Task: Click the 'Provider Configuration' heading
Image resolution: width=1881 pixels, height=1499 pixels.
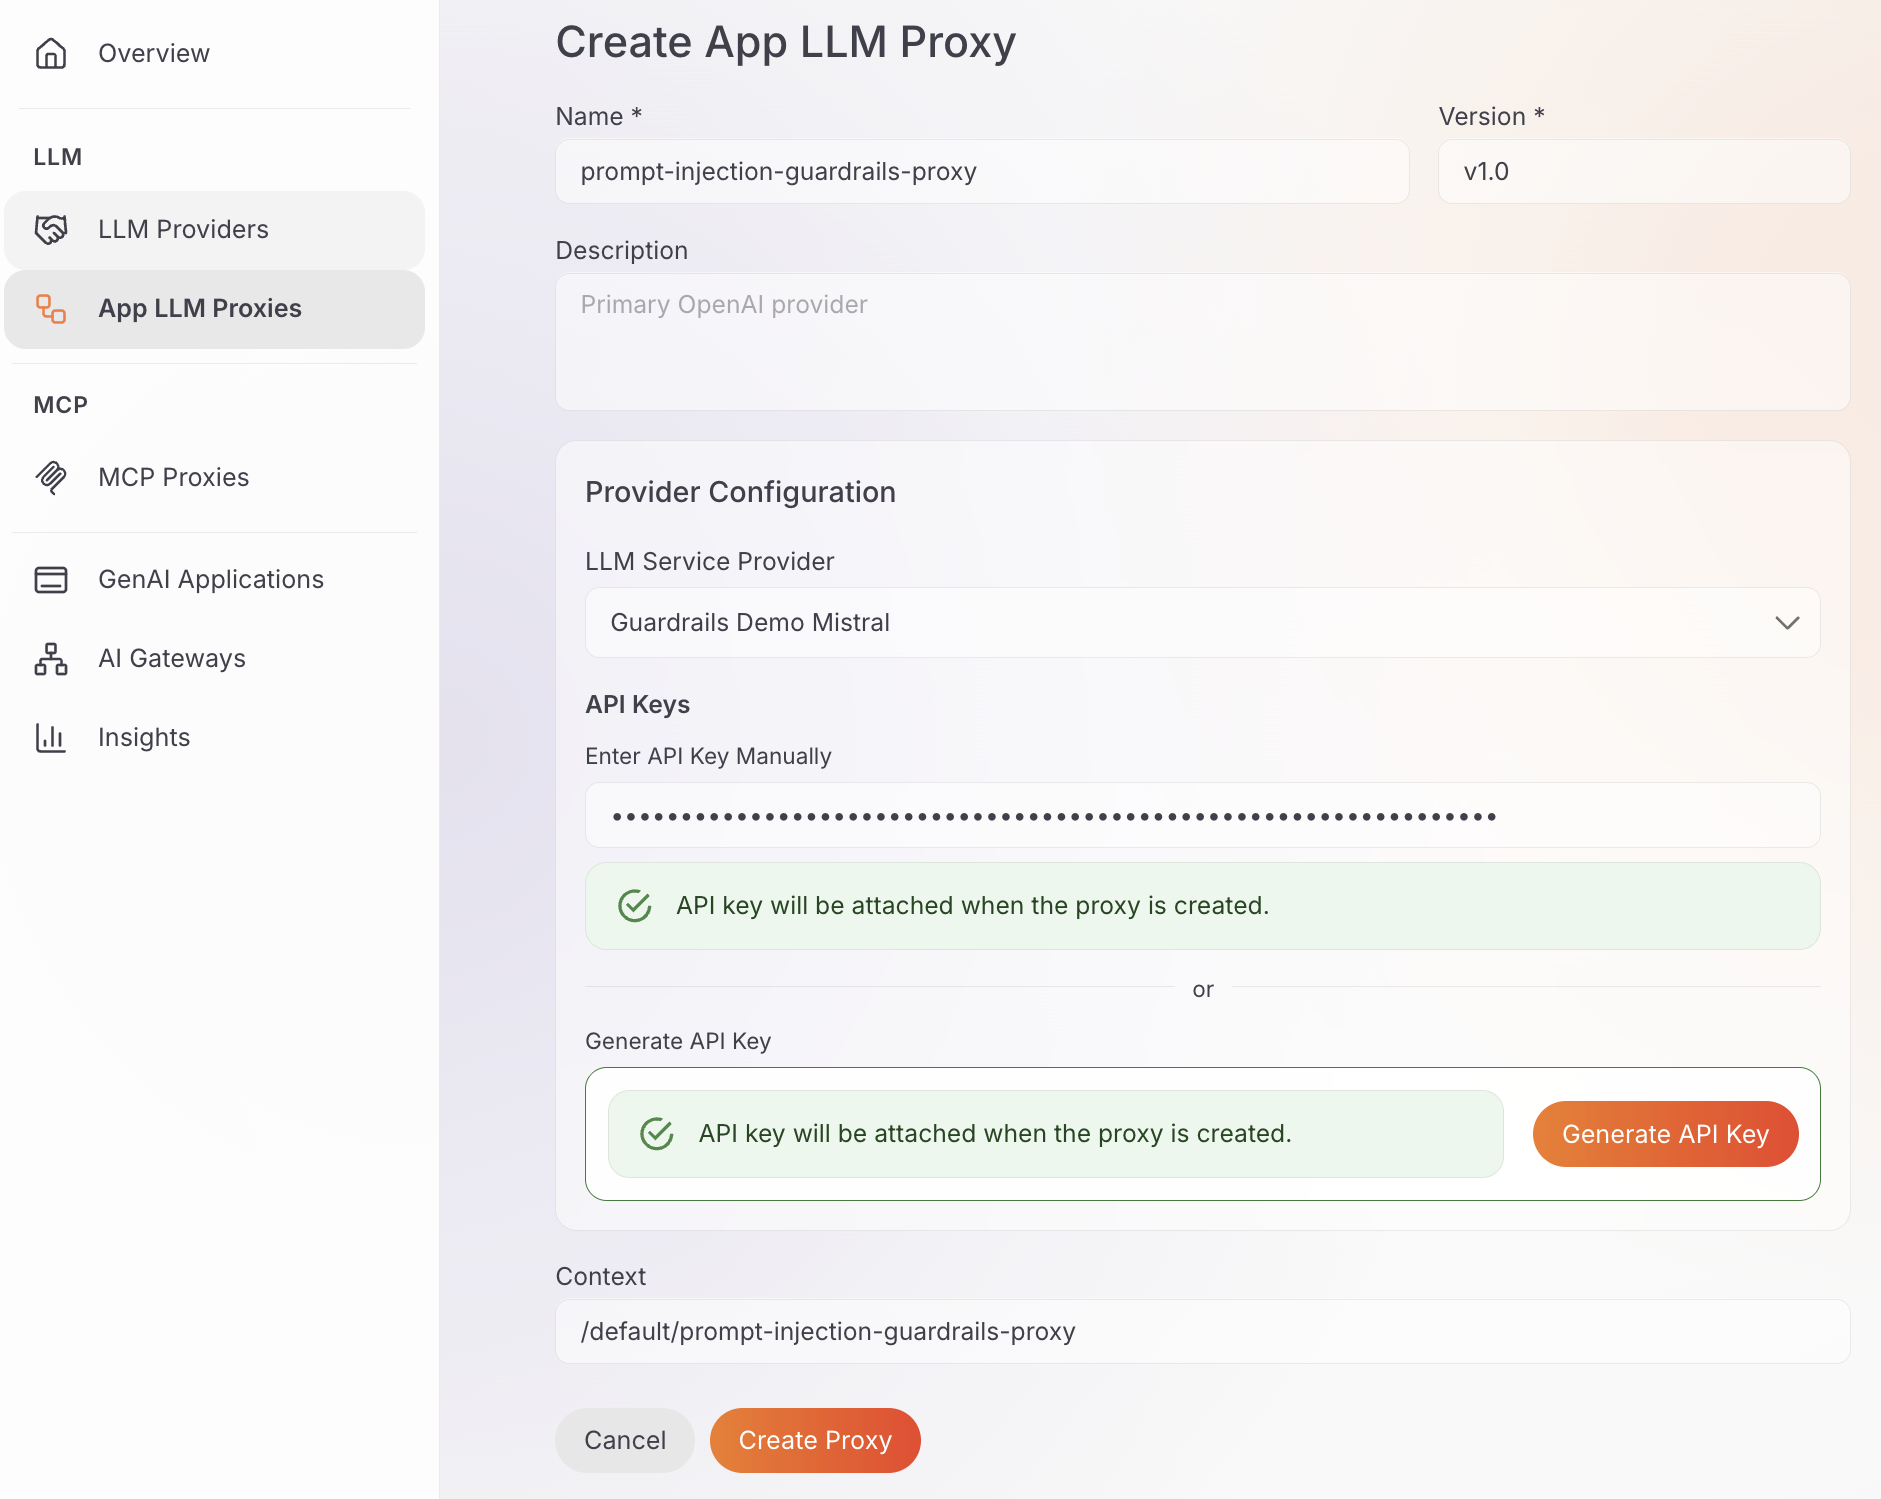Action: click(x=740, y=492)
